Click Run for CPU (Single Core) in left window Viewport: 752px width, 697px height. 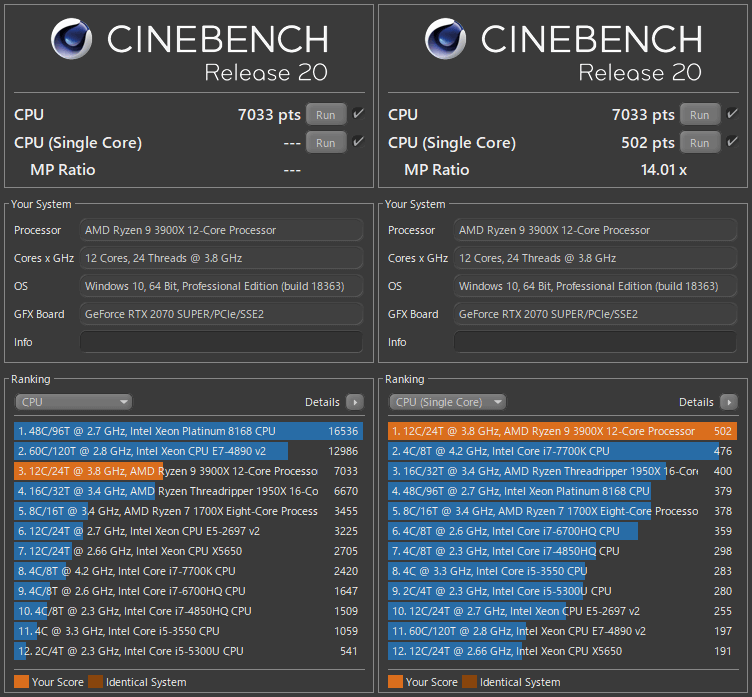click(x=326, y=143)
